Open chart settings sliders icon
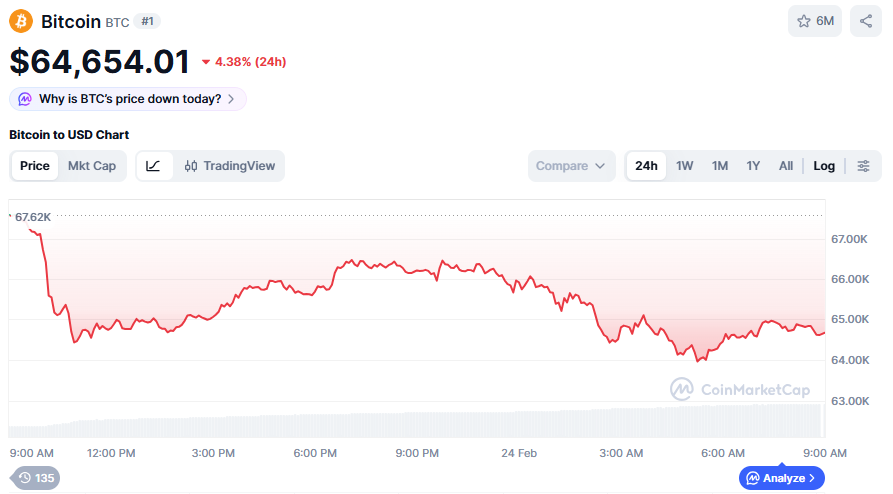Image resolution: width=893 pixels, height=494 pixels. (x=864, y=166)
